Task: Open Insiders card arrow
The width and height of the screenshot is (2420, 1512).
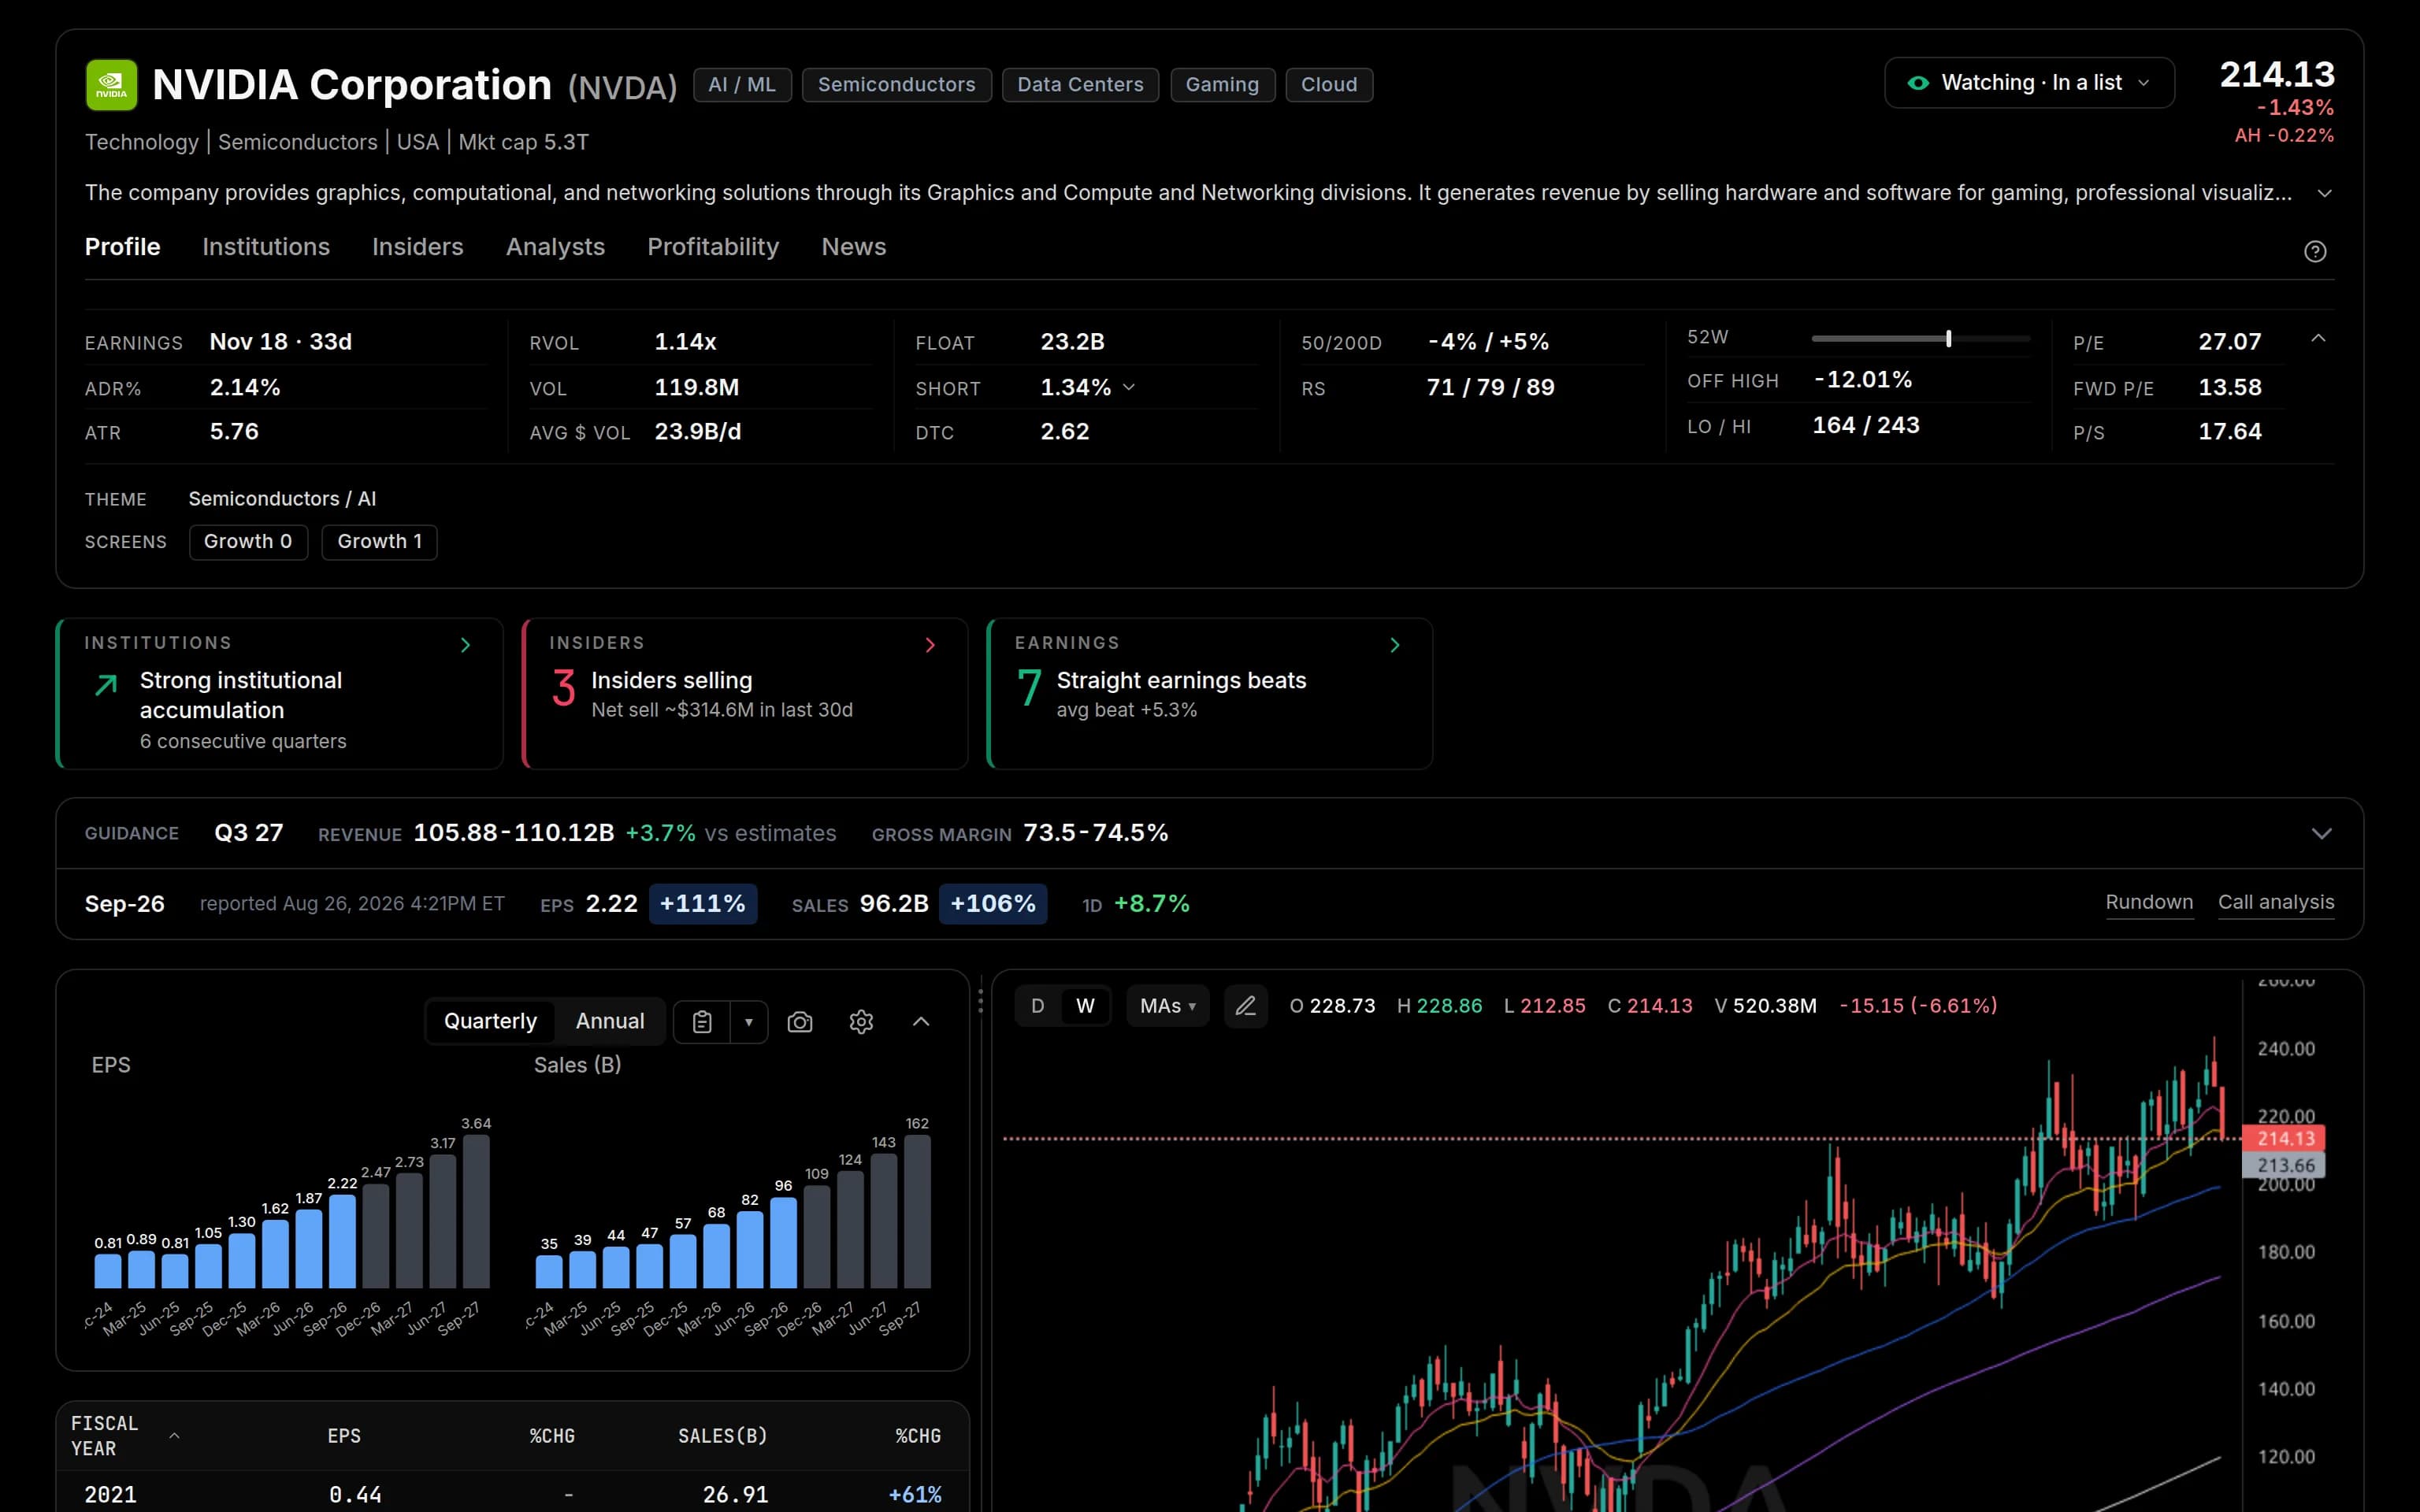Action: [x=930, y=645]
